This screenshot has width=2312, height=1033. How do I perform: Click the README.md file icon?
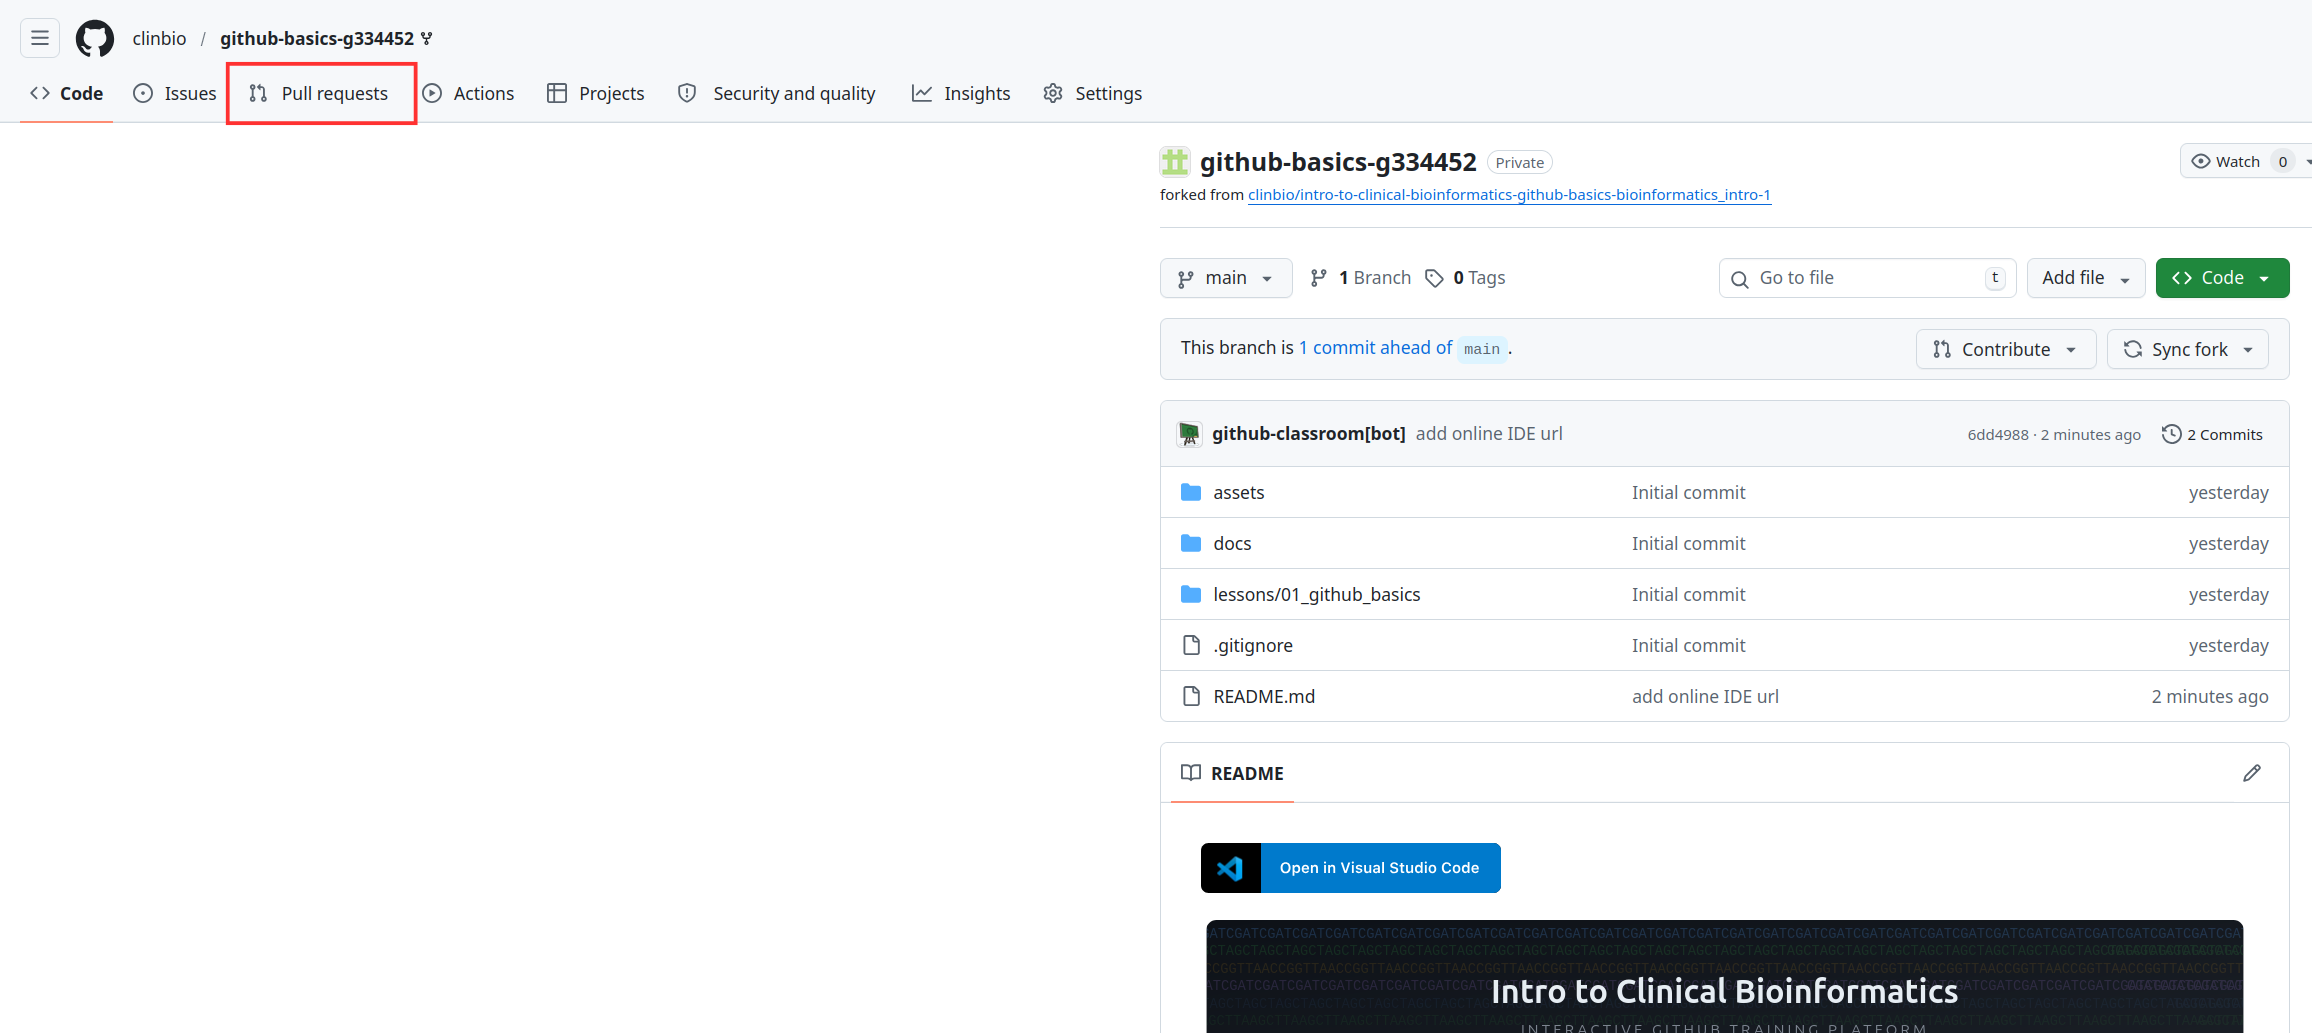[x=1191, y=696]
